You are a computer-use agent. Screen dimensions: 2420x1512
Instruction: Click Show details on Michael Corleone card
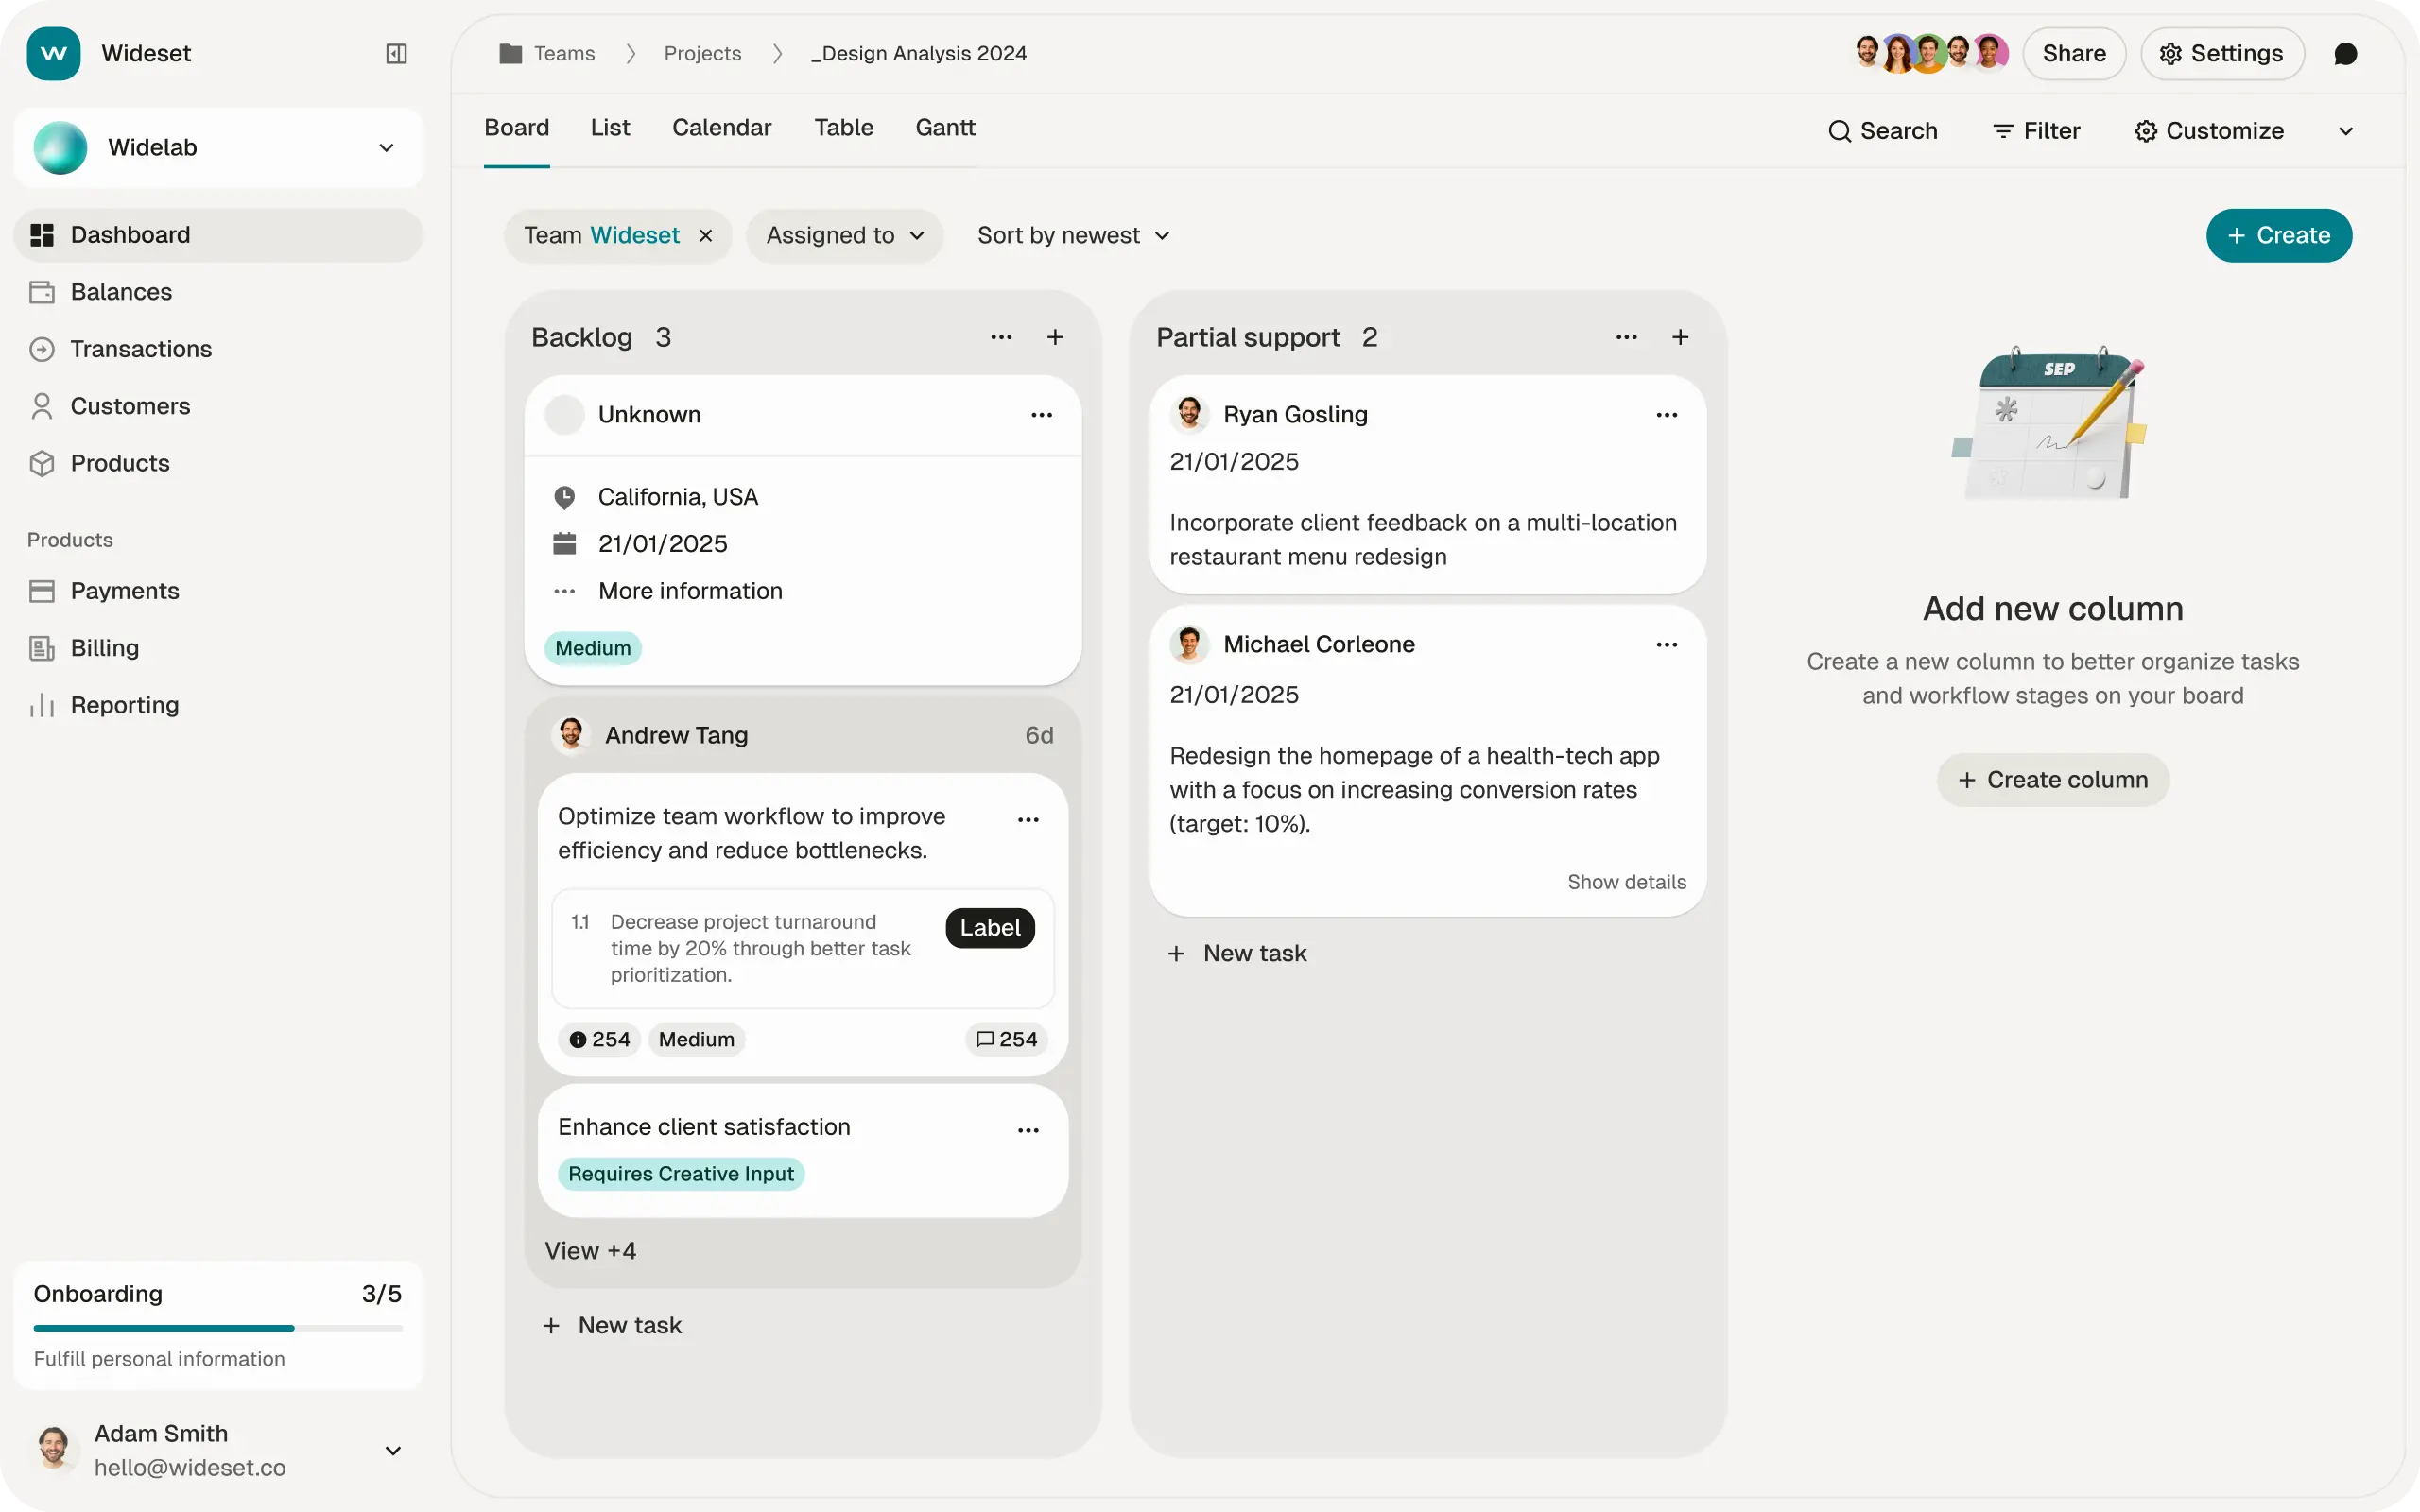1626,881
